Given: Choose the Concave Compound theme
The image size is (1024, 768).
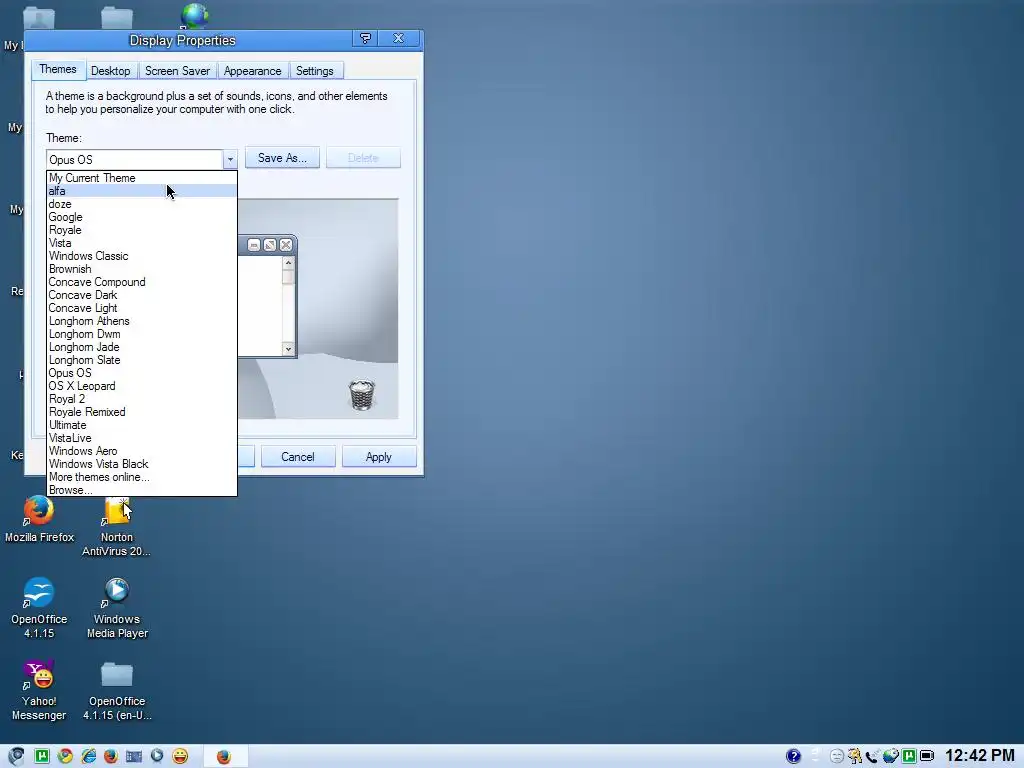Looking at the screenshot, I should pyautogui.click(x=142, y=282).
